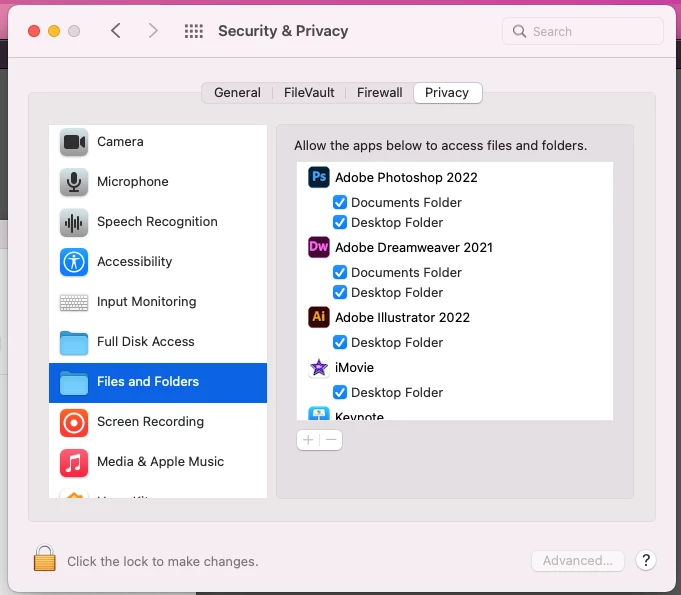The height and width of the screenshot is (595, 681).
Task: Click the Adobe Photoshop 2022 app name
Action: pos(406,177)
